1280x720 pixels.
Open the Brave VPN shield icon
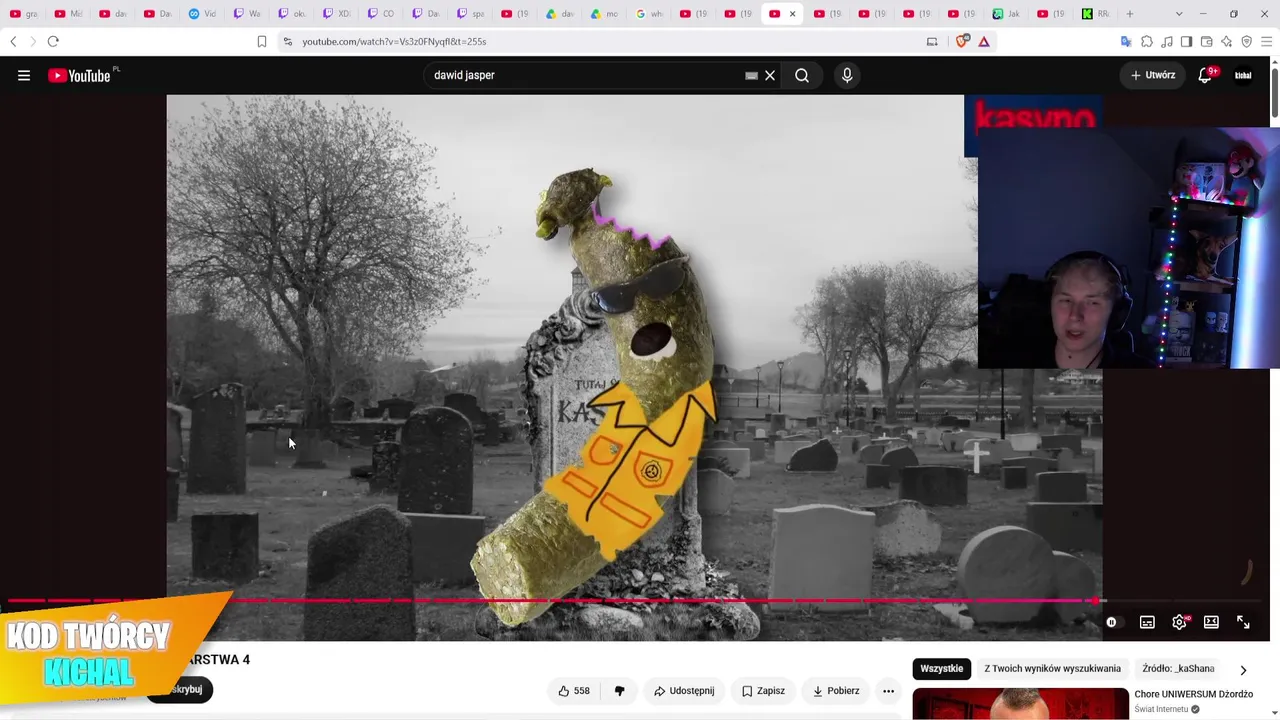(1247, 41)
